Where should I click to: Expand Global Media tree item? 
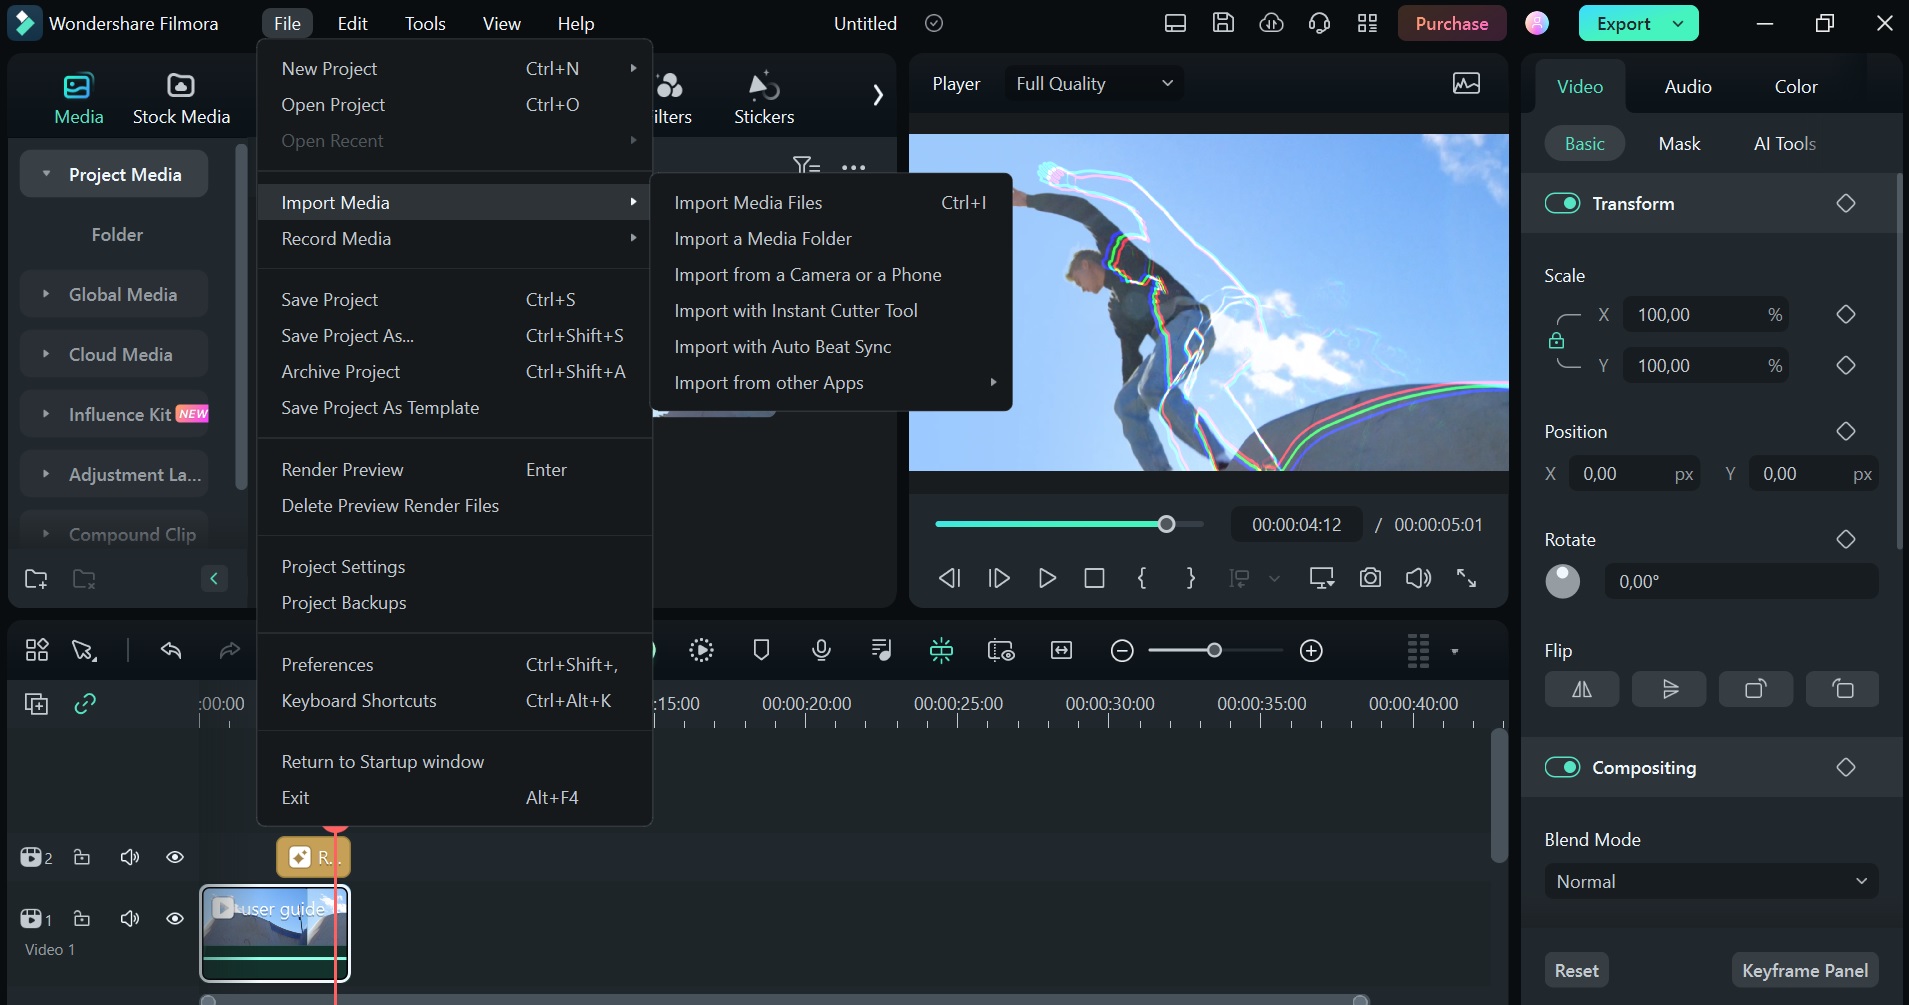46,294
